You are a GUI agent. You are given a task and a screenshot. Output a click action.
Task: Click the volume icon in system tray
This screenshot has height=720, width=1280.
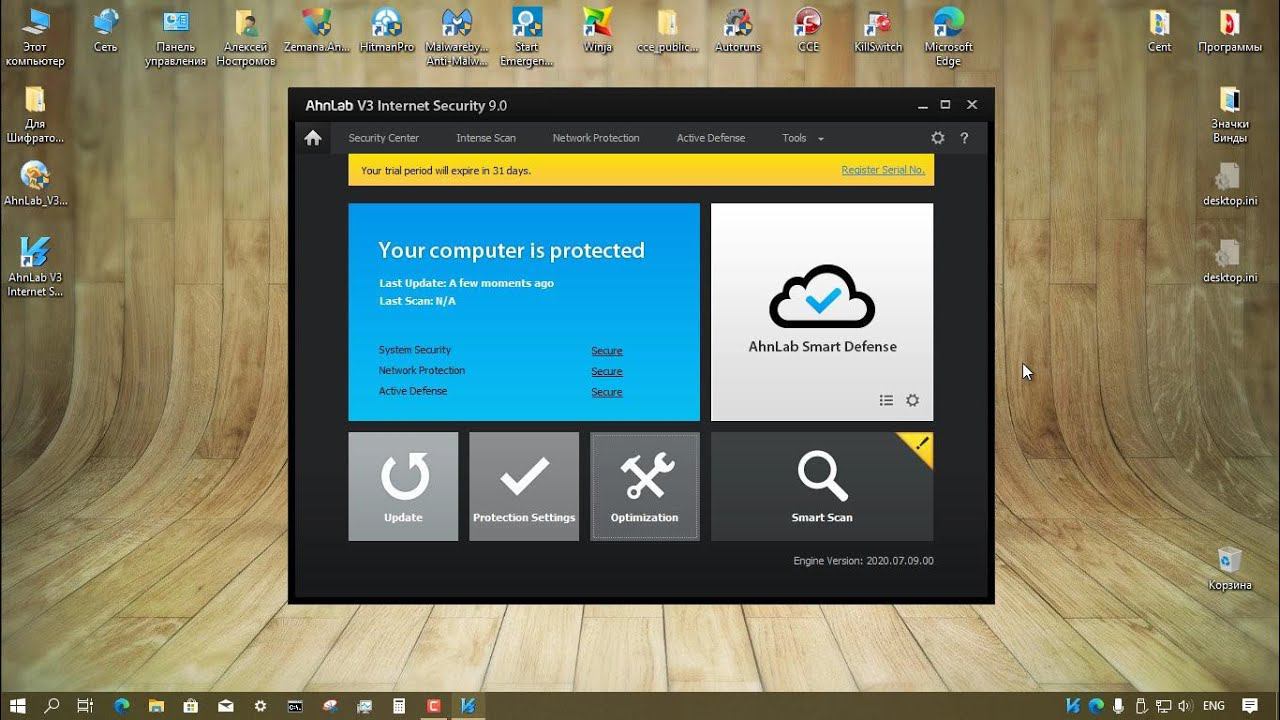click(x=1185, y=705)
